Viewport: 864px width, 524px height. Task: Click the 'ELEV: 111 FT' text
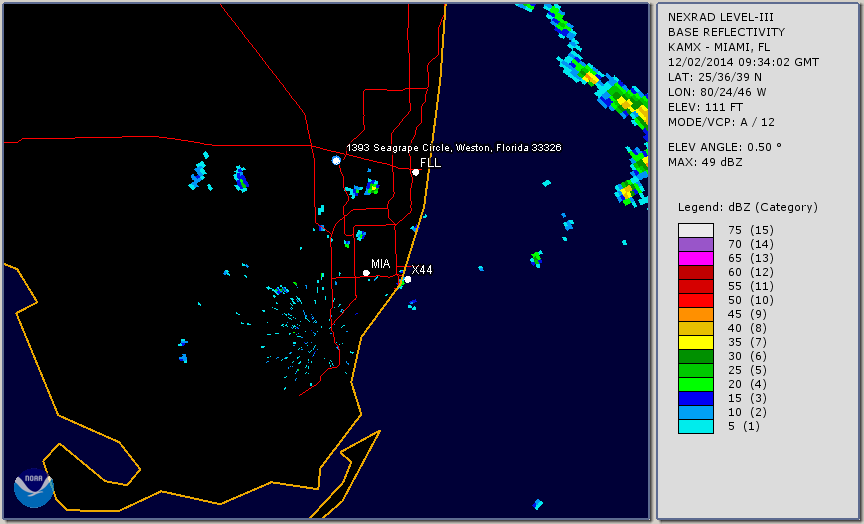coord(705,107)
